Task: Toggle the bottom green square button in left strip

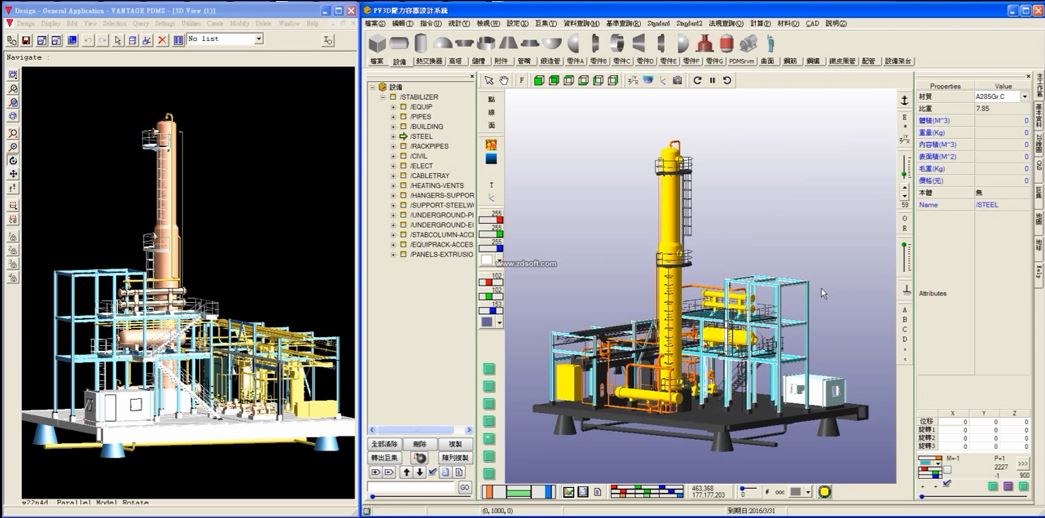Action: click(x=489, y=473)
